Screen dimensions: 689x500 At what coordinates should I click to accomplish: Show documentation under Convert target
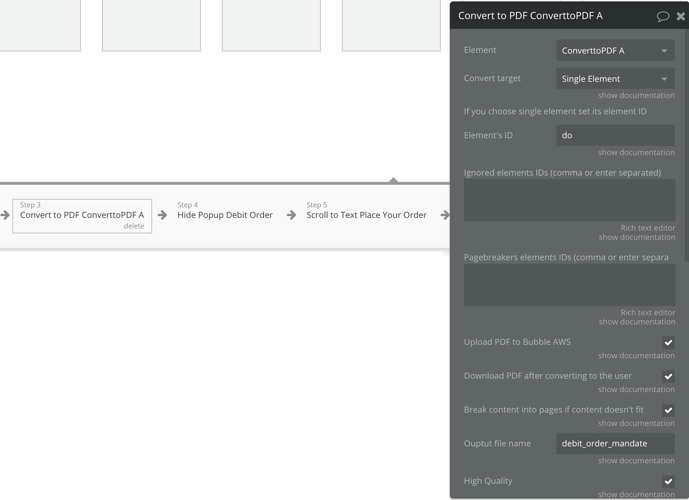tap(636, 95)
